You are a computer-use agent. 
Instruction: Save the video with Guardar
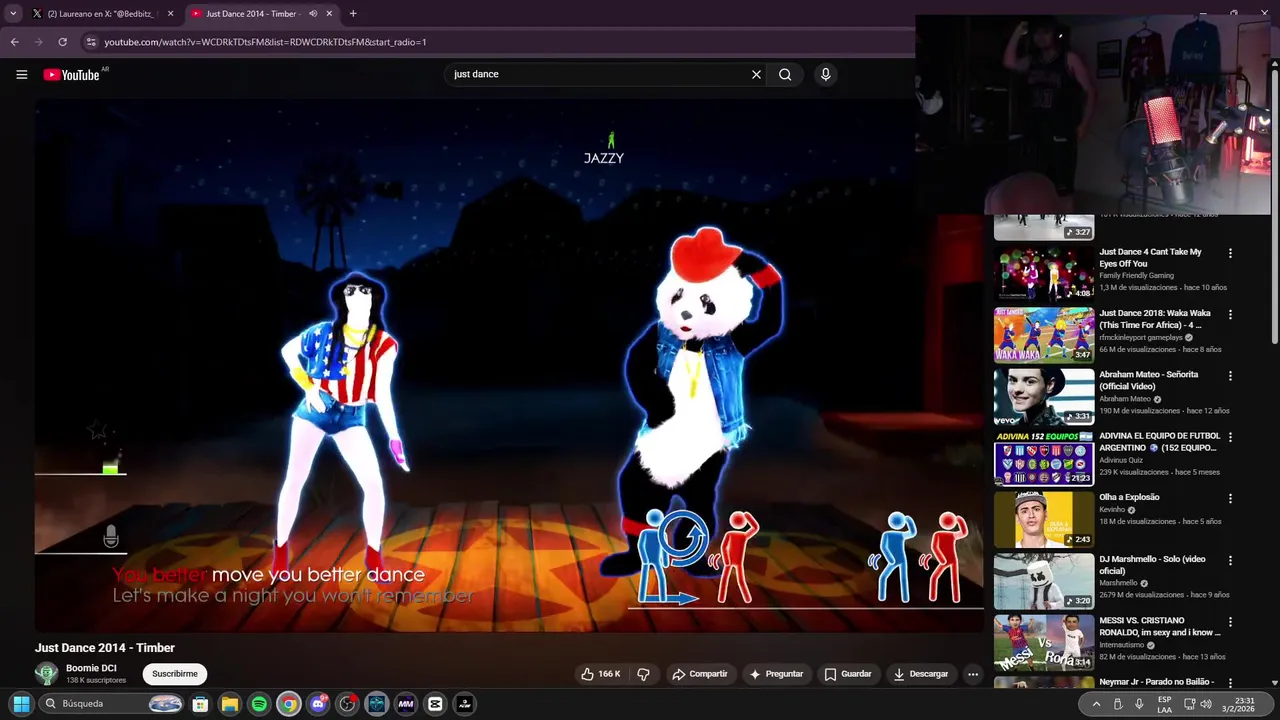847,674
